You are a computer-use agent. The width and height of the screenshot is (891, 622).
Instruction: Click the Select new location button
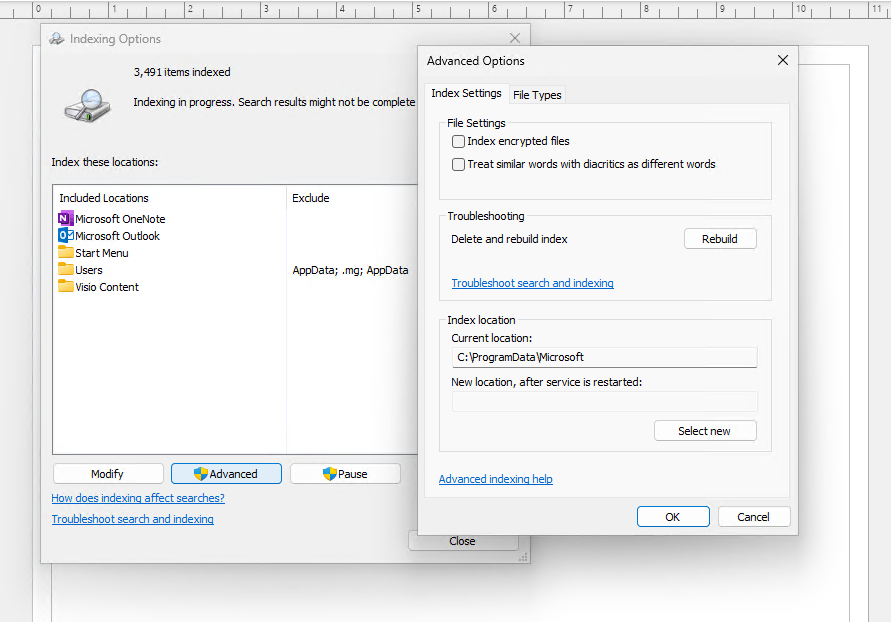pos(705,431)
